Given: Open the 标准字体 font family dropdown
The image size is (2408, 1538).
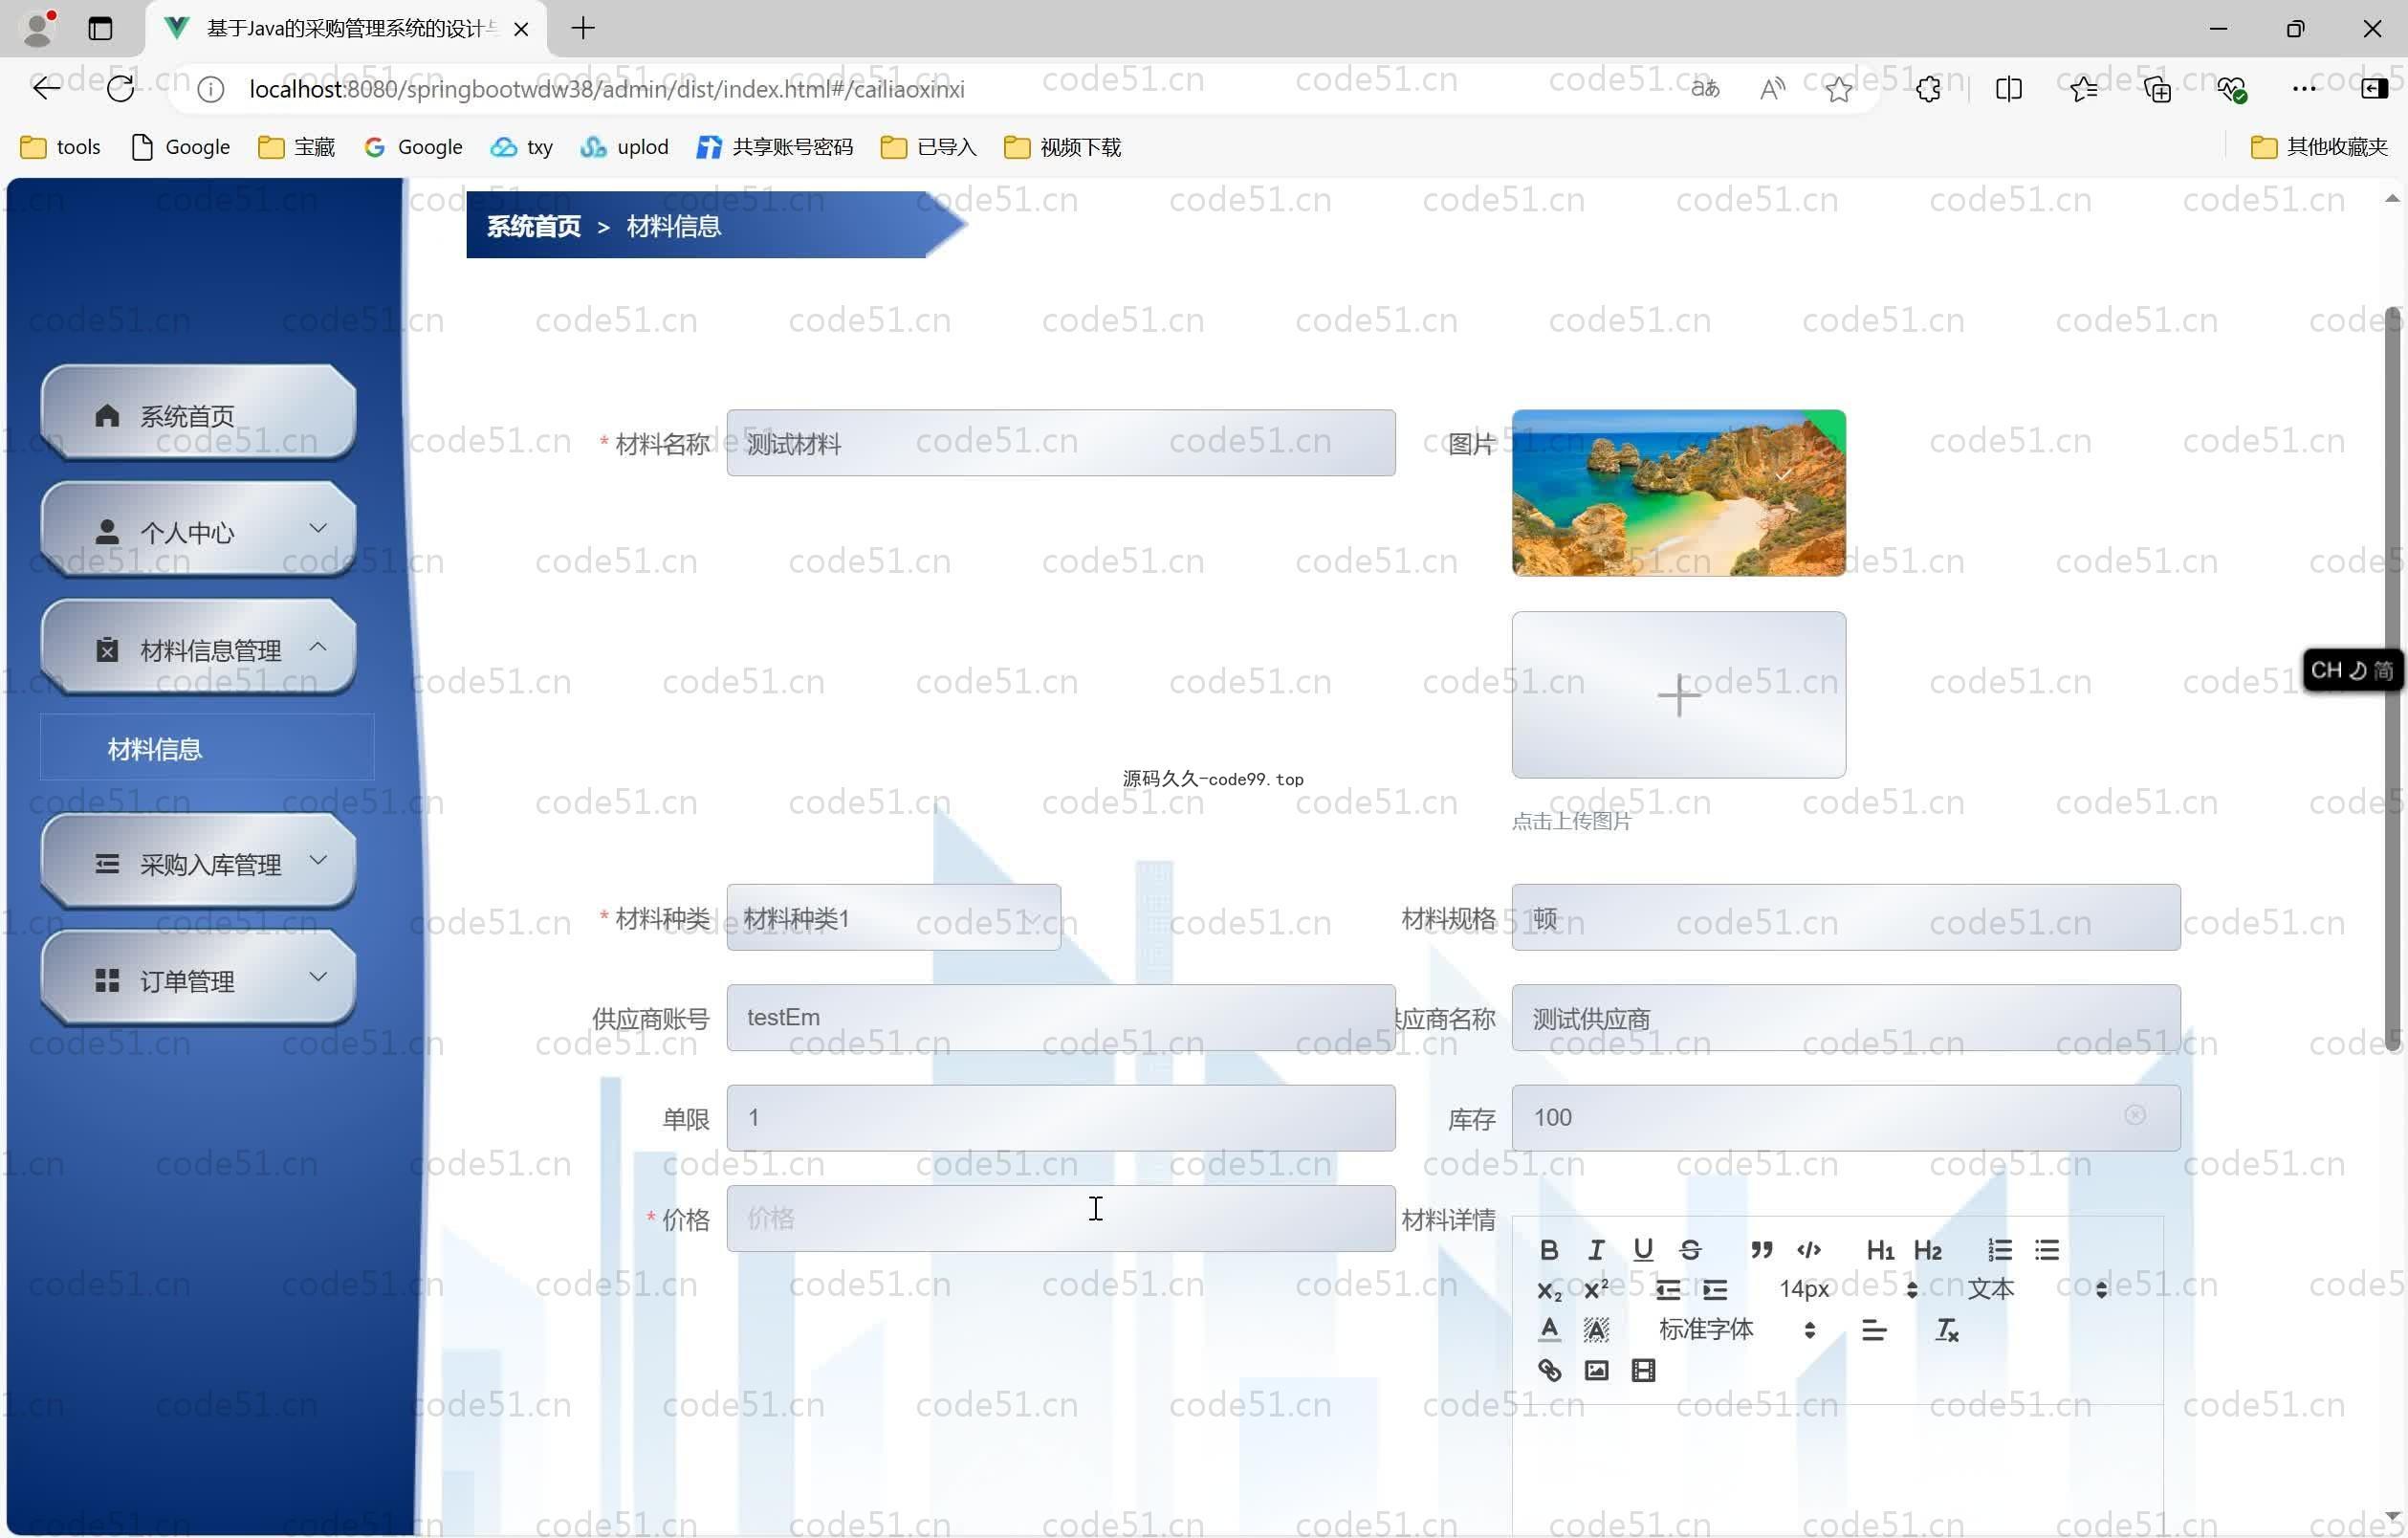Looking at the screenshot, I should coord(1737,1330).
